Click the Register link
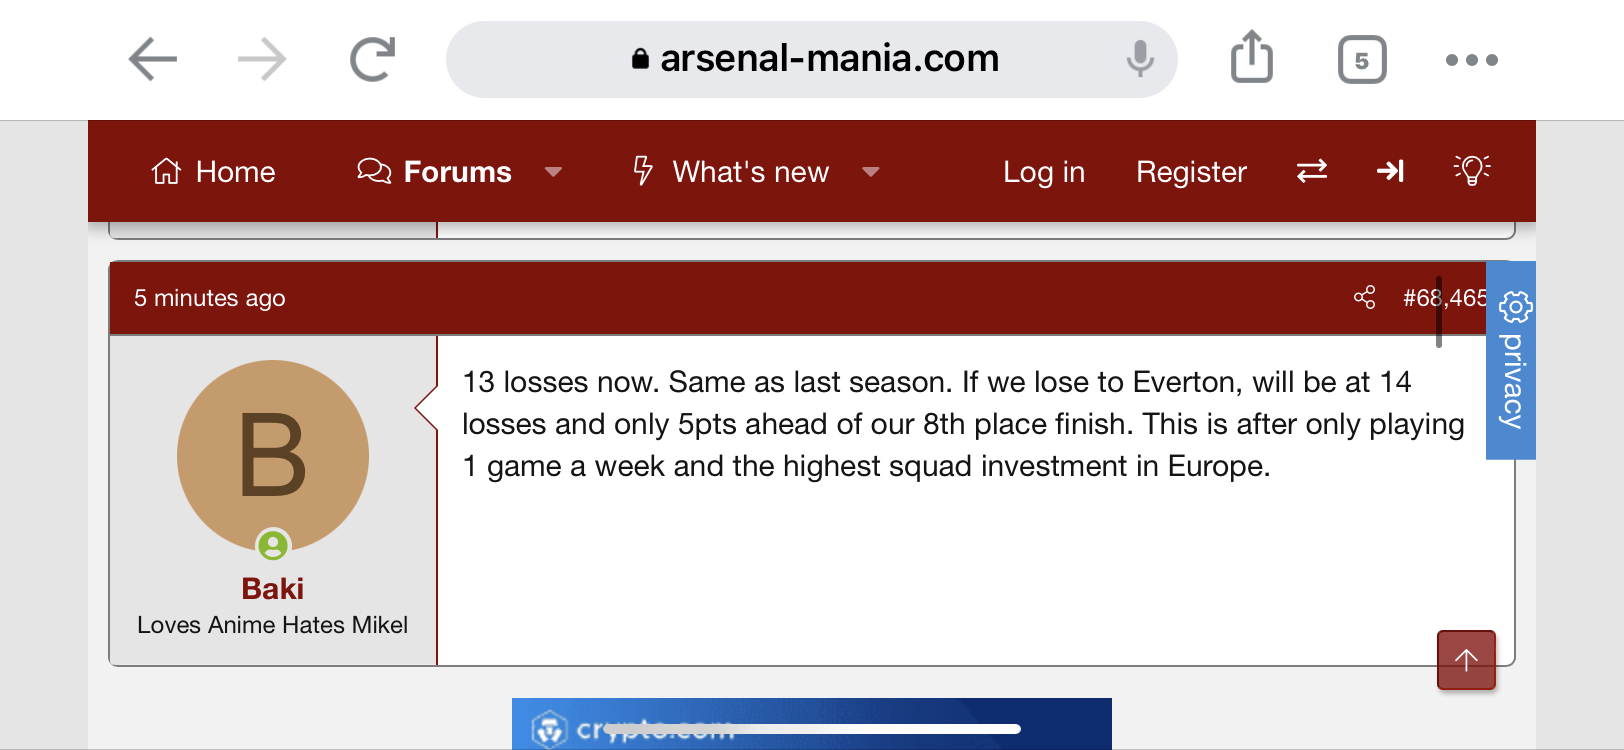This screenshot has height=750, width=1624. pyautogui.click(x=1191, y=172)
